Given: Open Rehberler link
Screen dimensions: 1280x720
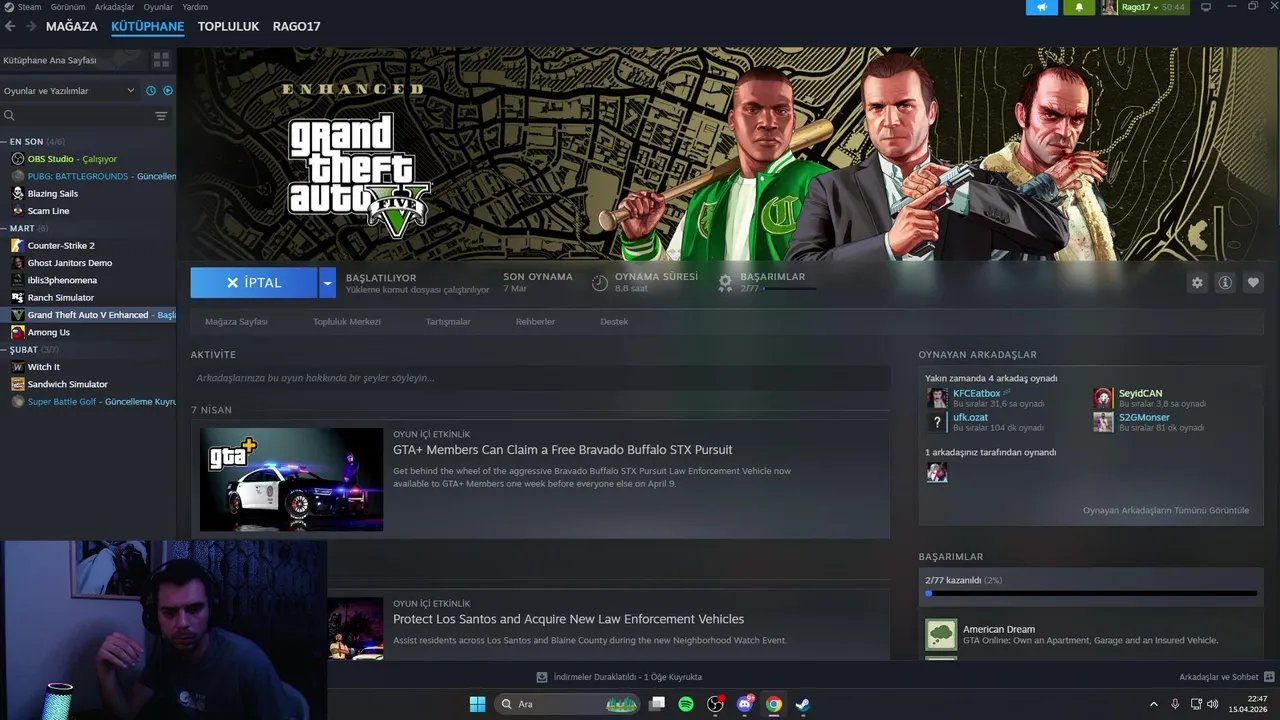Looking at the screenshot, I should click(x=535, y=322).
